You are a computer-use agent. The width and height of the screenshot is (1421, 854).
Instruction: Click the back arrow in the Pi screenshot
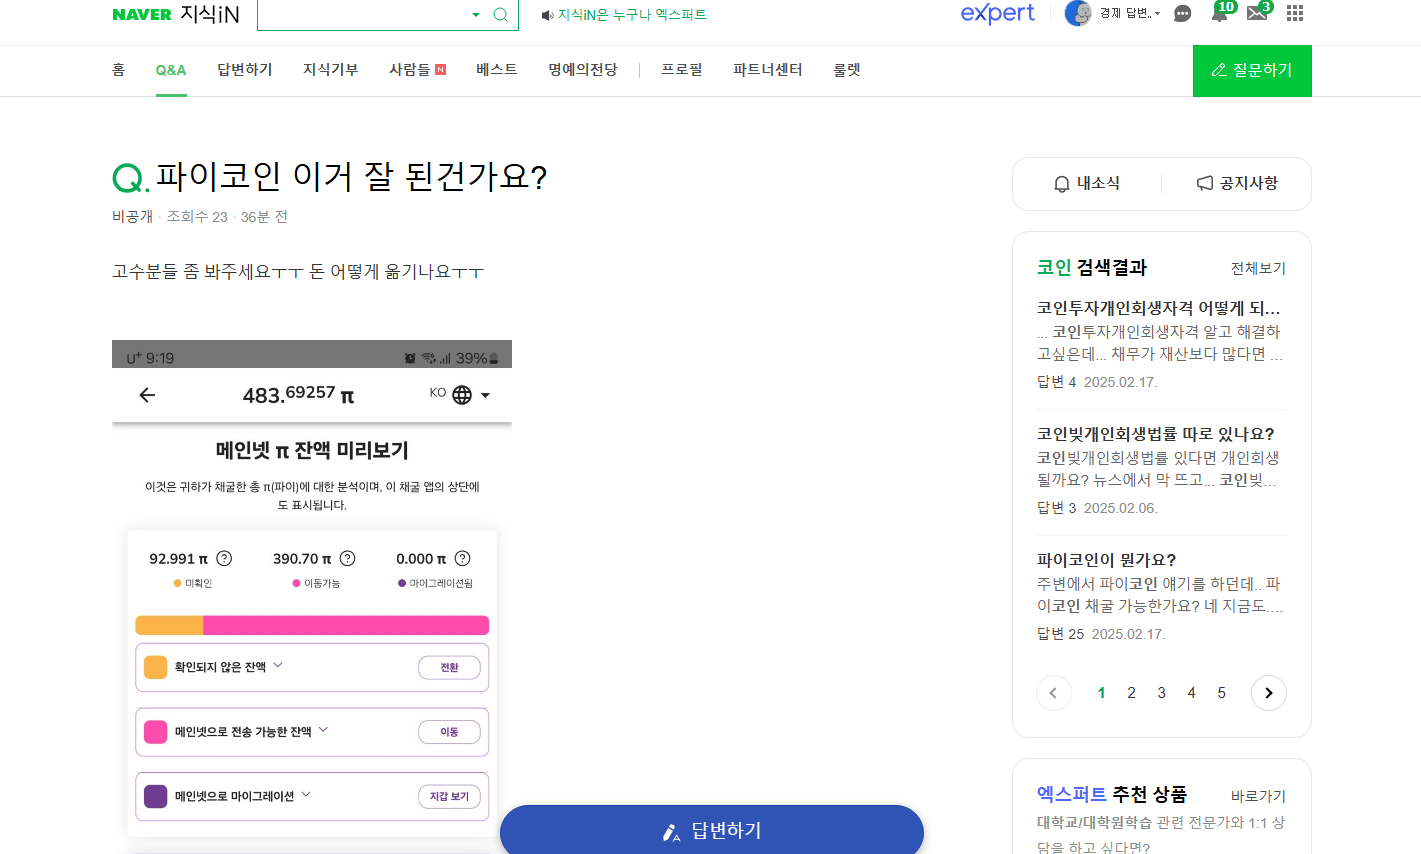coord(147,395)
